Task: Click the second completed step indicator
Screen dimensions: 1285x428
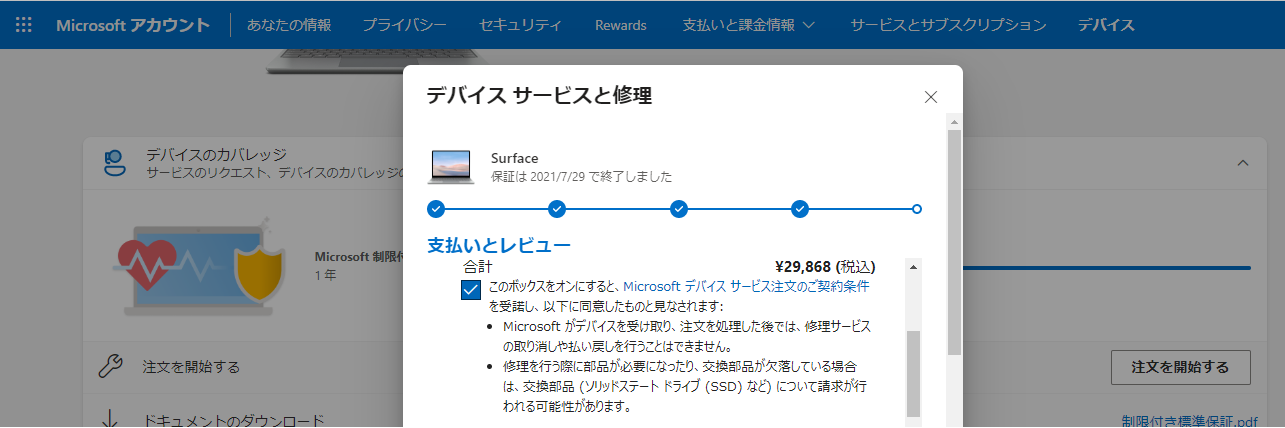Action: click(557, 209)
